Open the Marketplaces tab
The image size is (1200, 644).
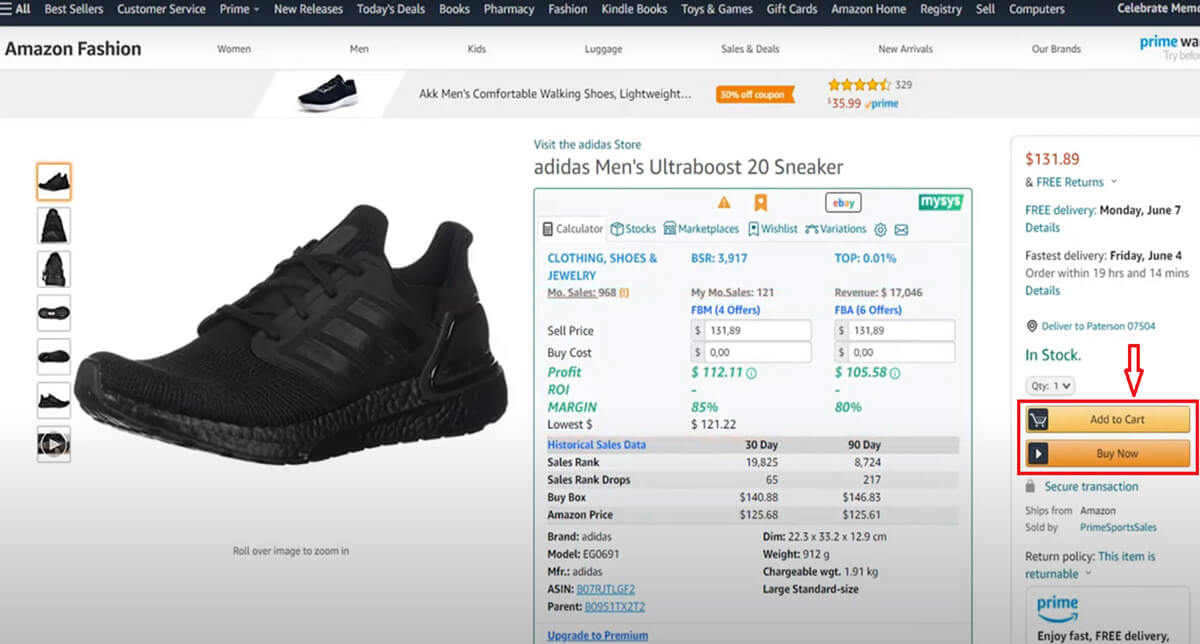coord(701,229)
